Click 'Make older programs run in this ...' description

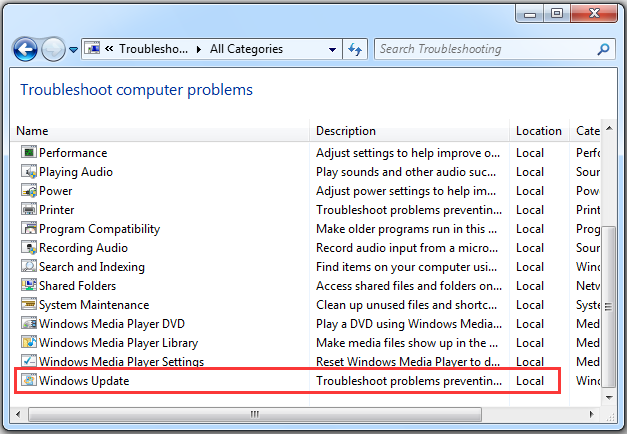pos(407,229)
